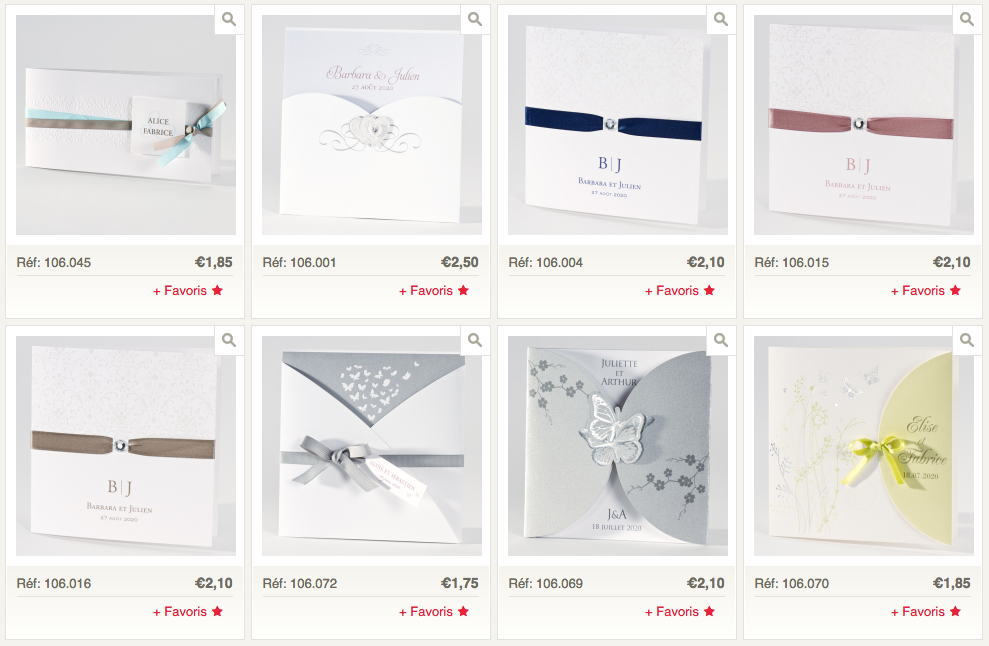
Task: Mark card 106.015 as Favoris
Action: 926,291
